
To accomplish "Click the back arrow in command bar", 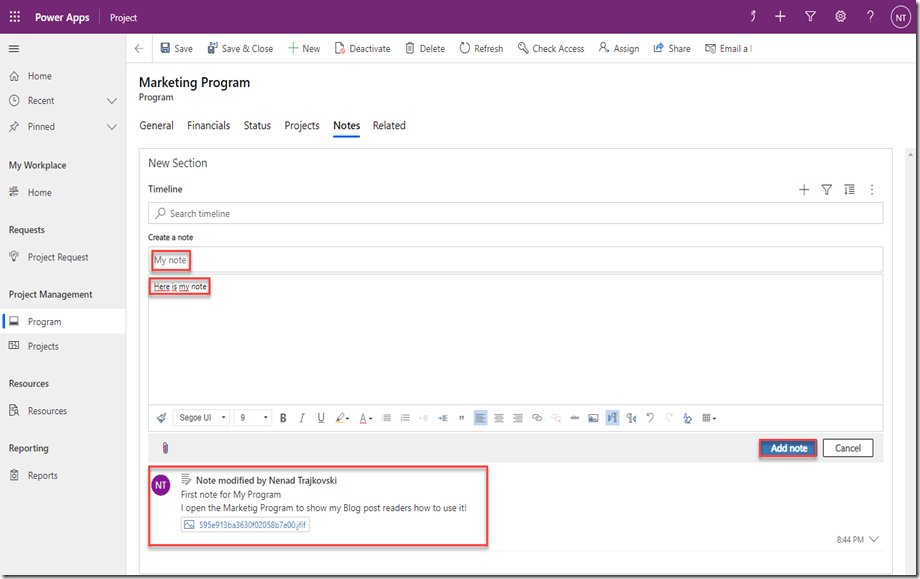I will pyautogui.click(x=139, y=48).
